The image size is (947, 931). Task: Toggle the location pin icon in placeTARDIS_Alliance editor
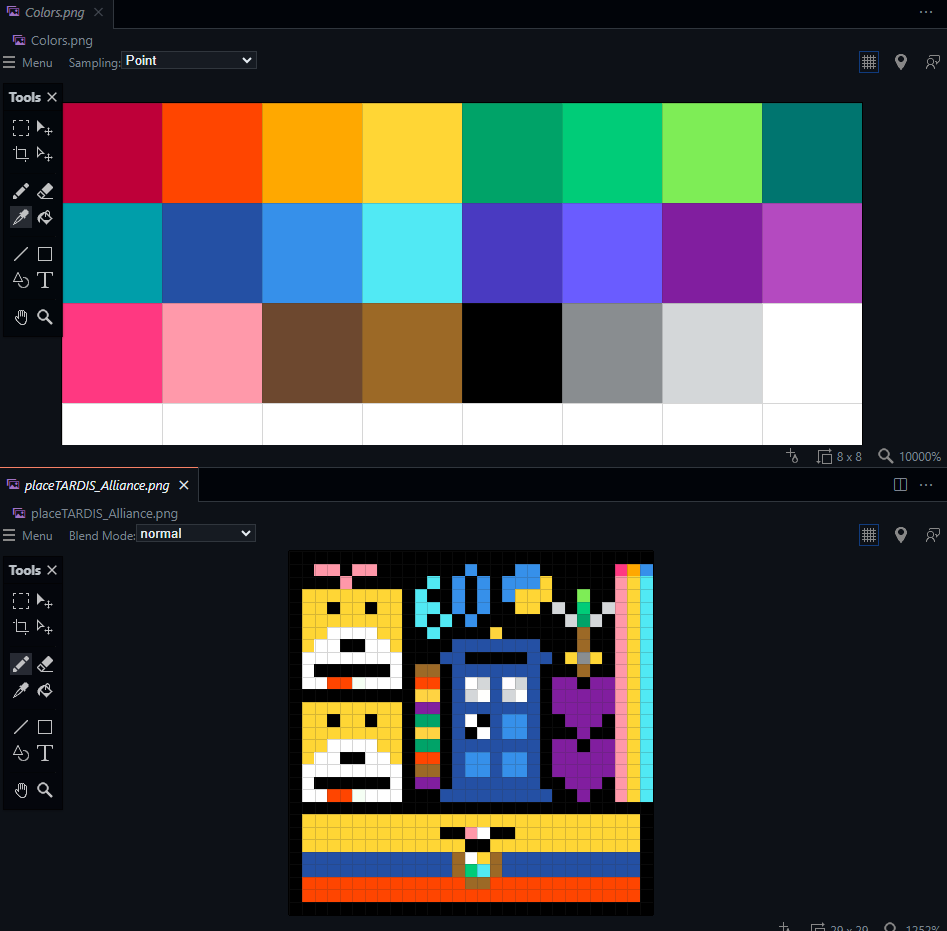[900, 535]
